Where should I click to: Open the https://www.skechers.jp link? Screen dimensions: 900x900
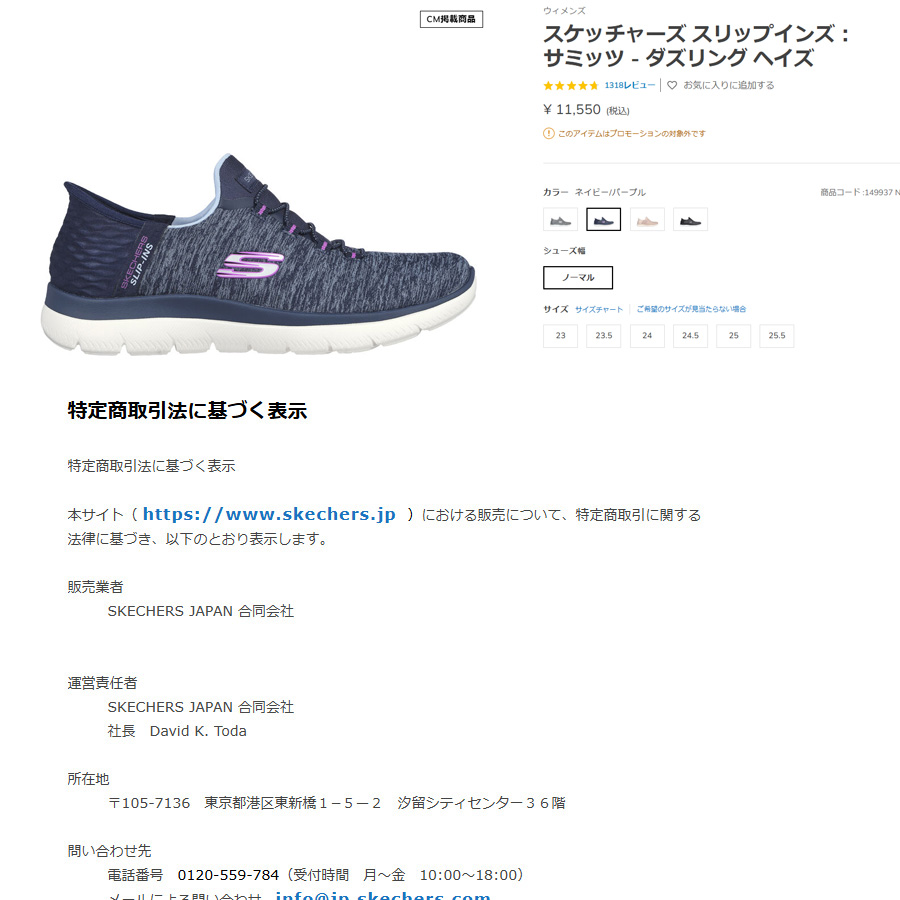269,514
